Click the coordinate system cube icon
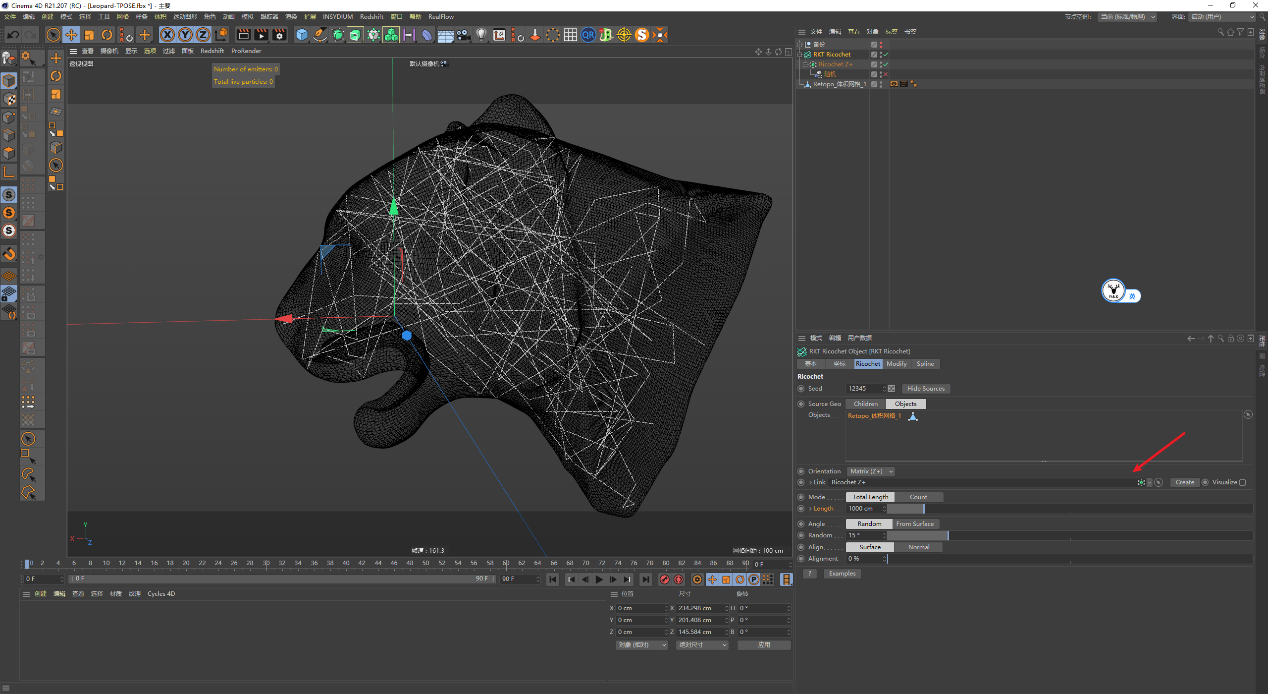The width and height of the screenshot is (1268, 694). 222,35
